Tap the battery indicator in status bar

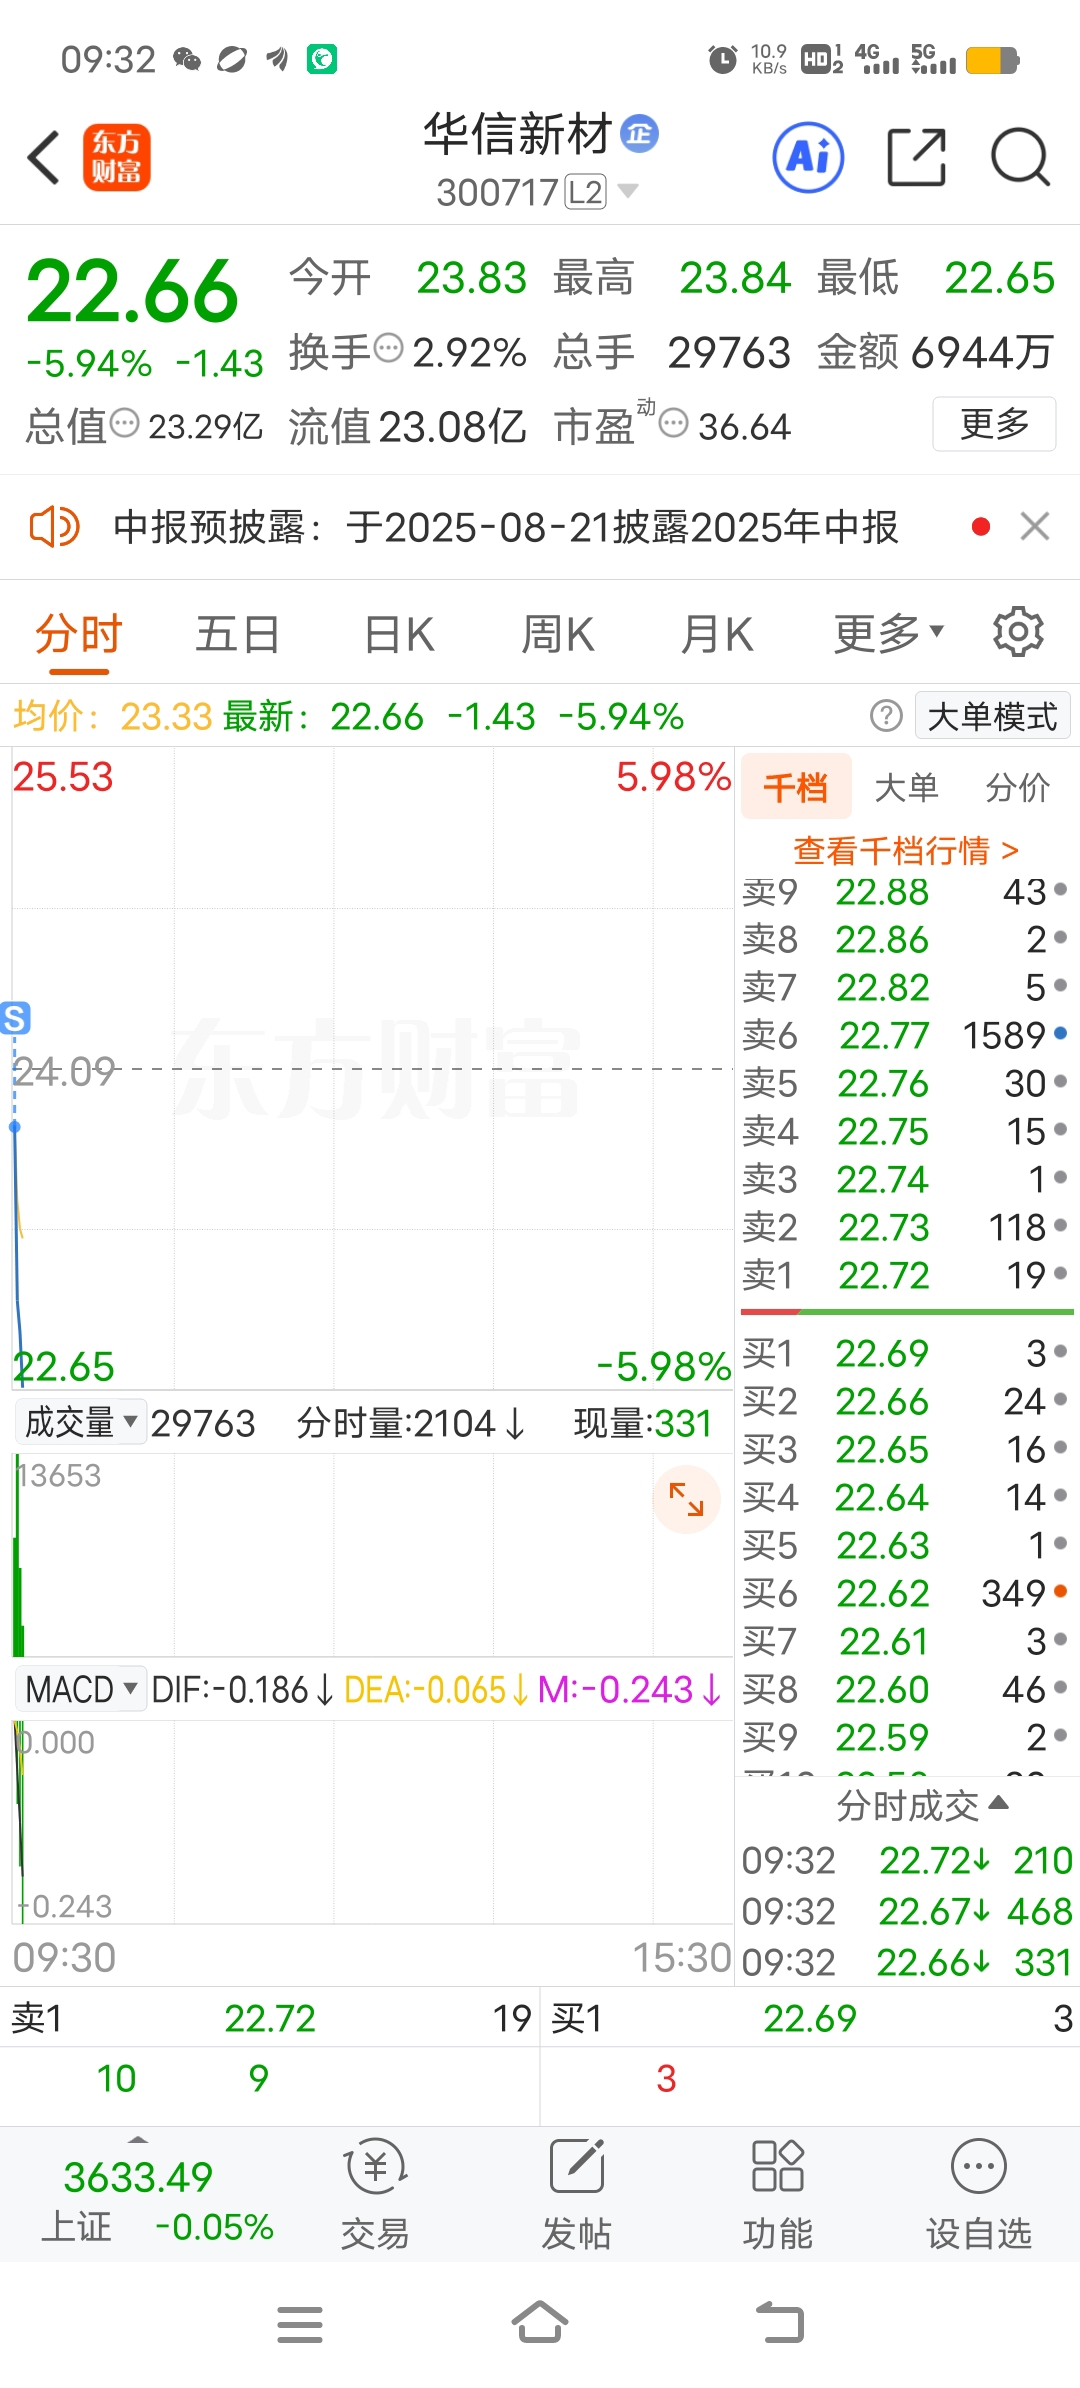point(992,60)
